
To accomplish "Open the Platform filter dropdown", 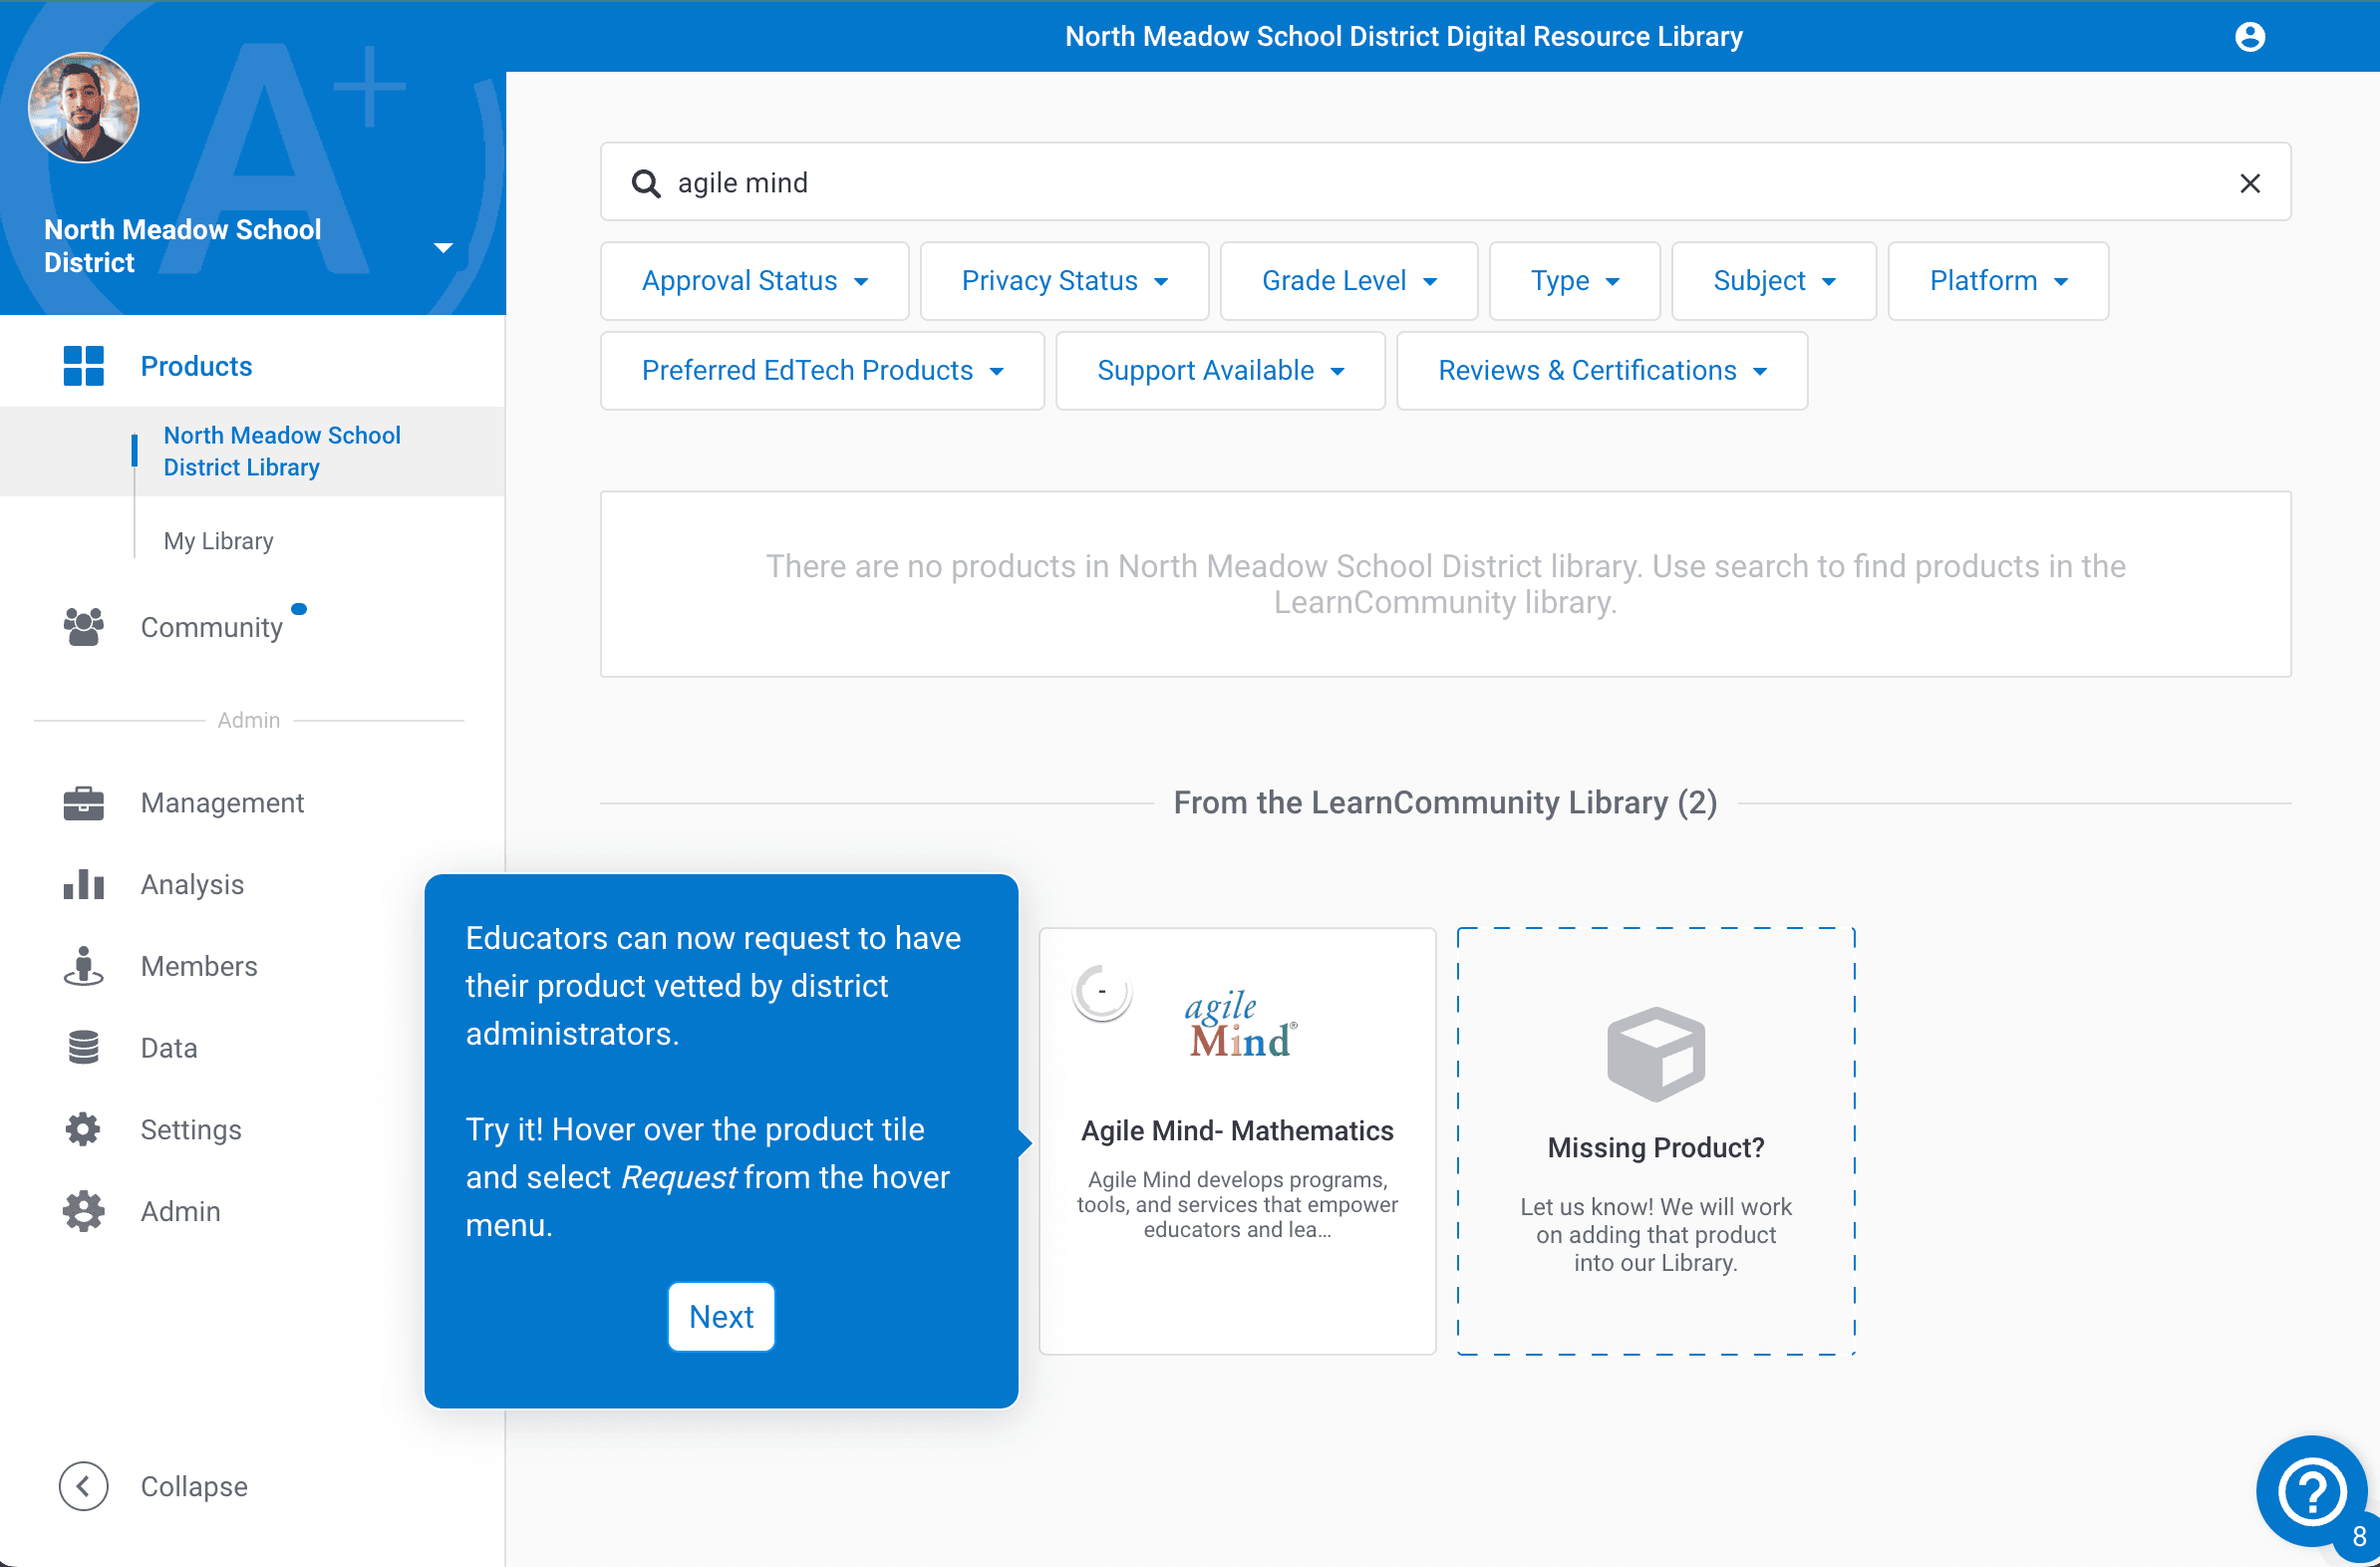I will point(1998,281).
